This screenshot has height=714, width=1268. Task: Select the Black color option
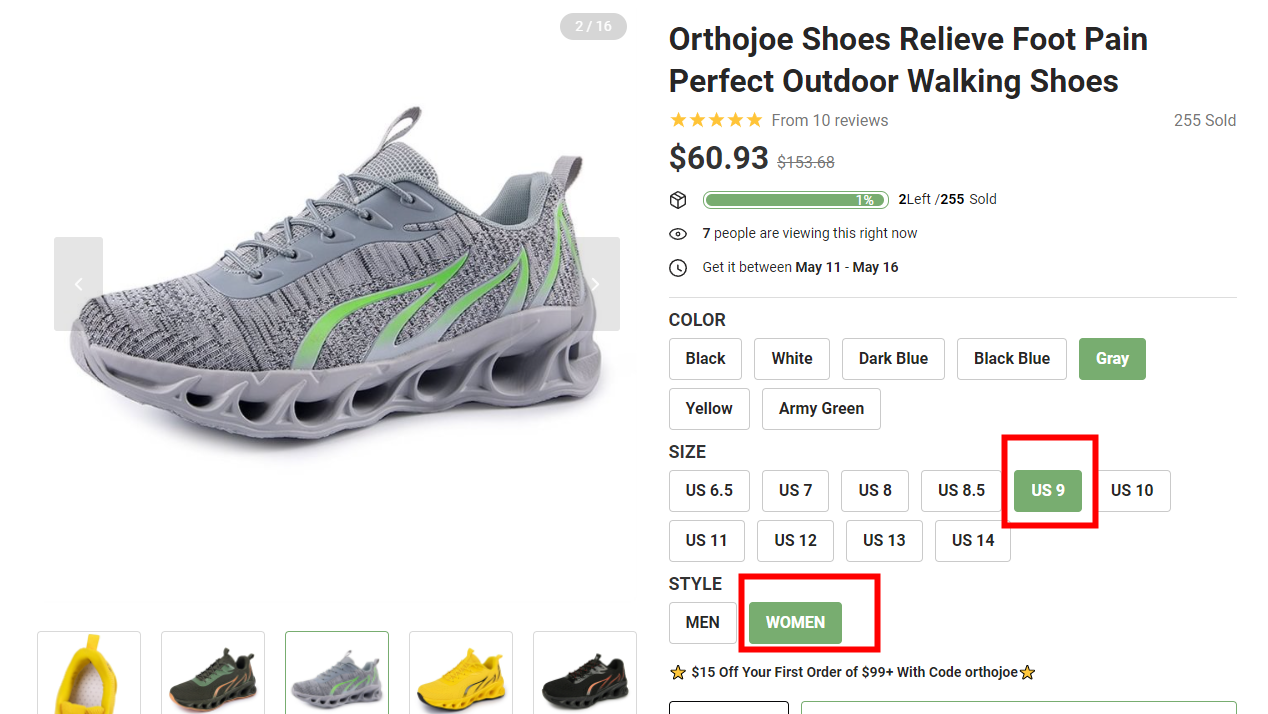pyautogui.click(x=705, y=359)
